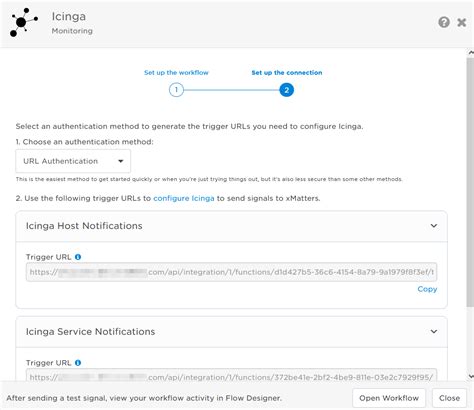Show info for Host Notifications Trigger URL
Image resolution: width=474 pixels, height=410 pixels.
pos(78,257)
